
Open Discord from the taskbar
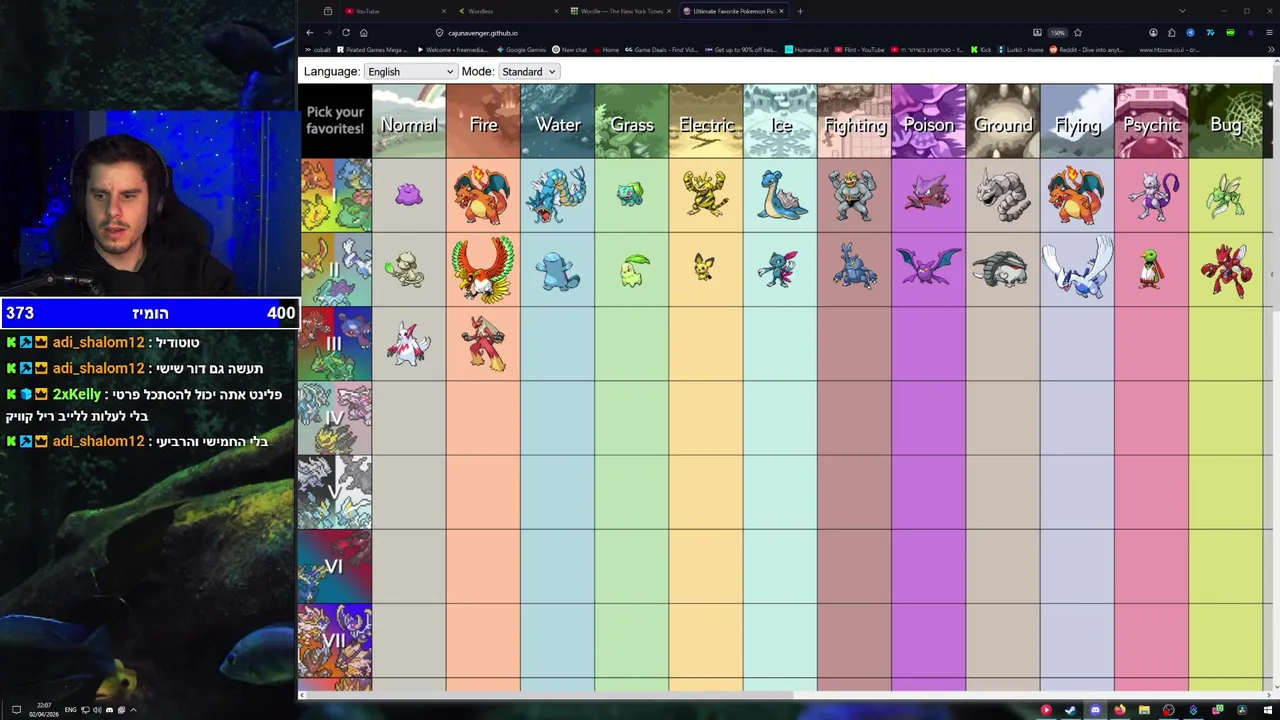pos(1095,710)
